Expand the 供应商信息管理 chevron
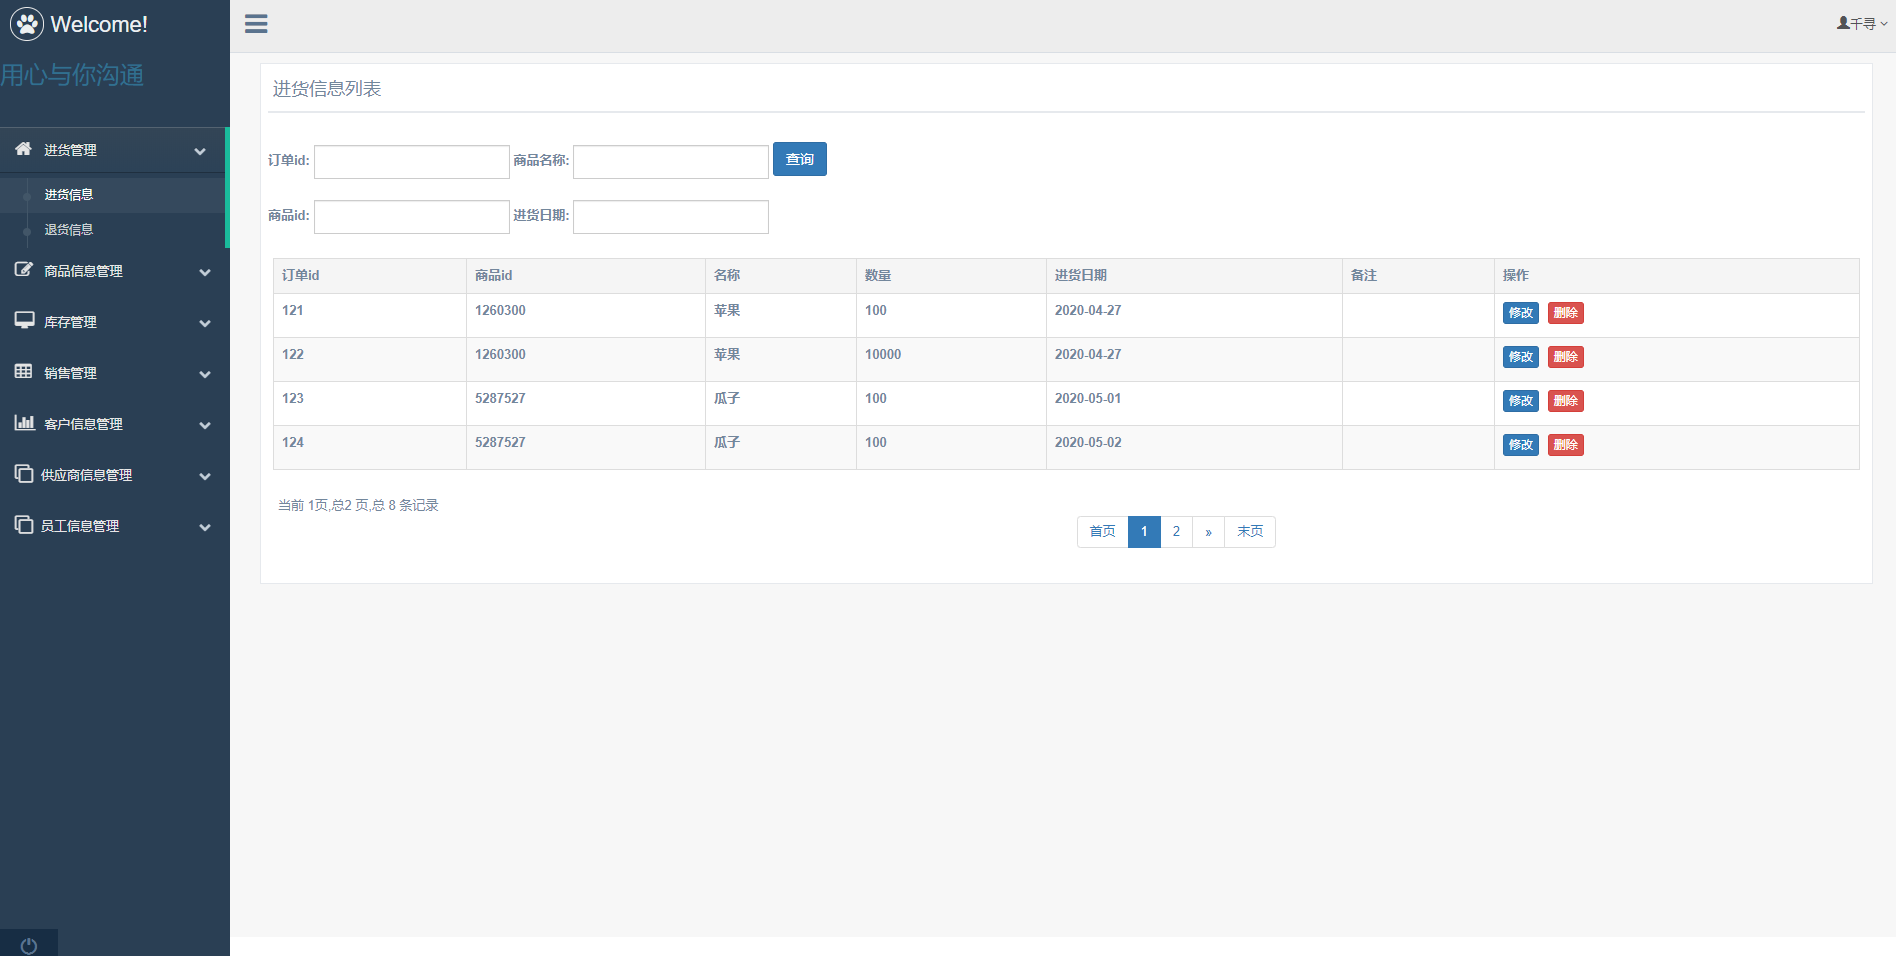1896x956 pixels. pyautogui.click(x=205, y=476)
